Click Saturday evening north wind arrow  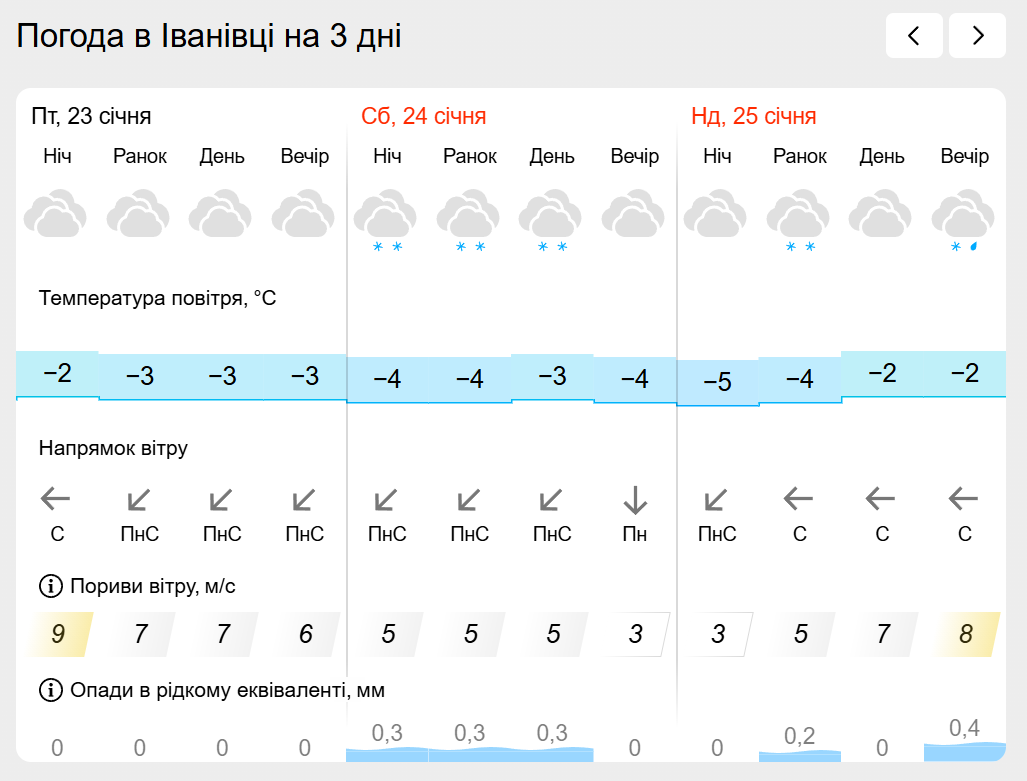tap(635, 498)
